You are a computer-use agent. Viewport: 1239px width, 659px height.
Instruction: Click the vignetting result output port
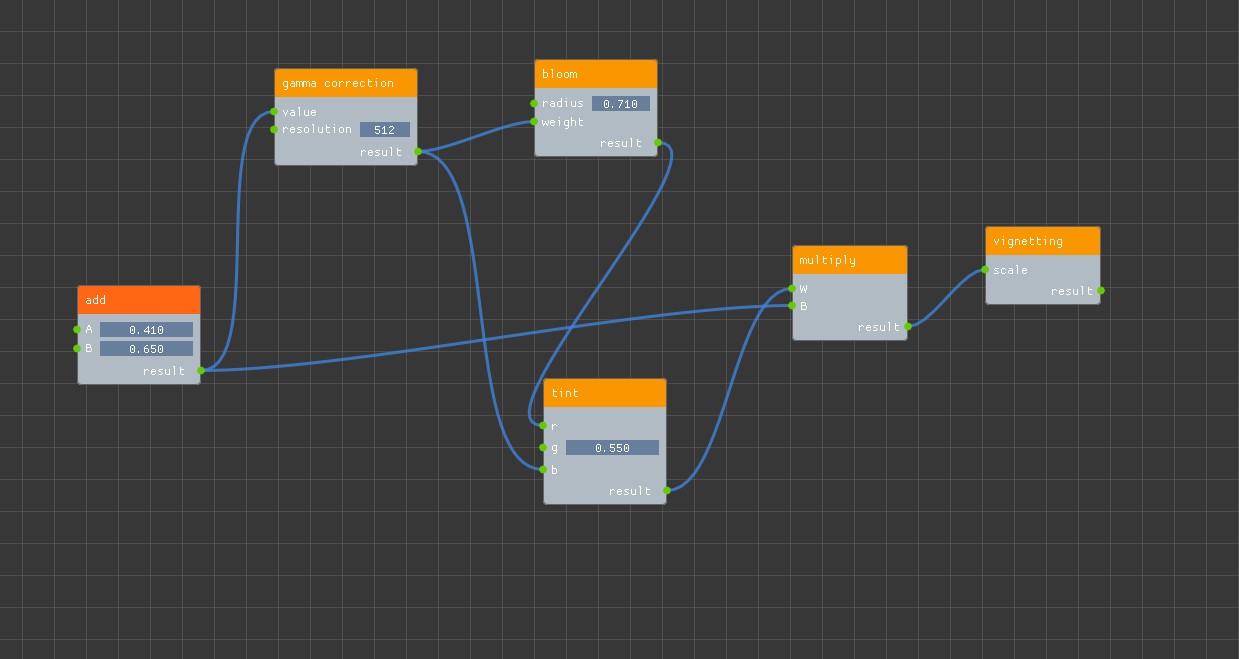click(1100, 291)
